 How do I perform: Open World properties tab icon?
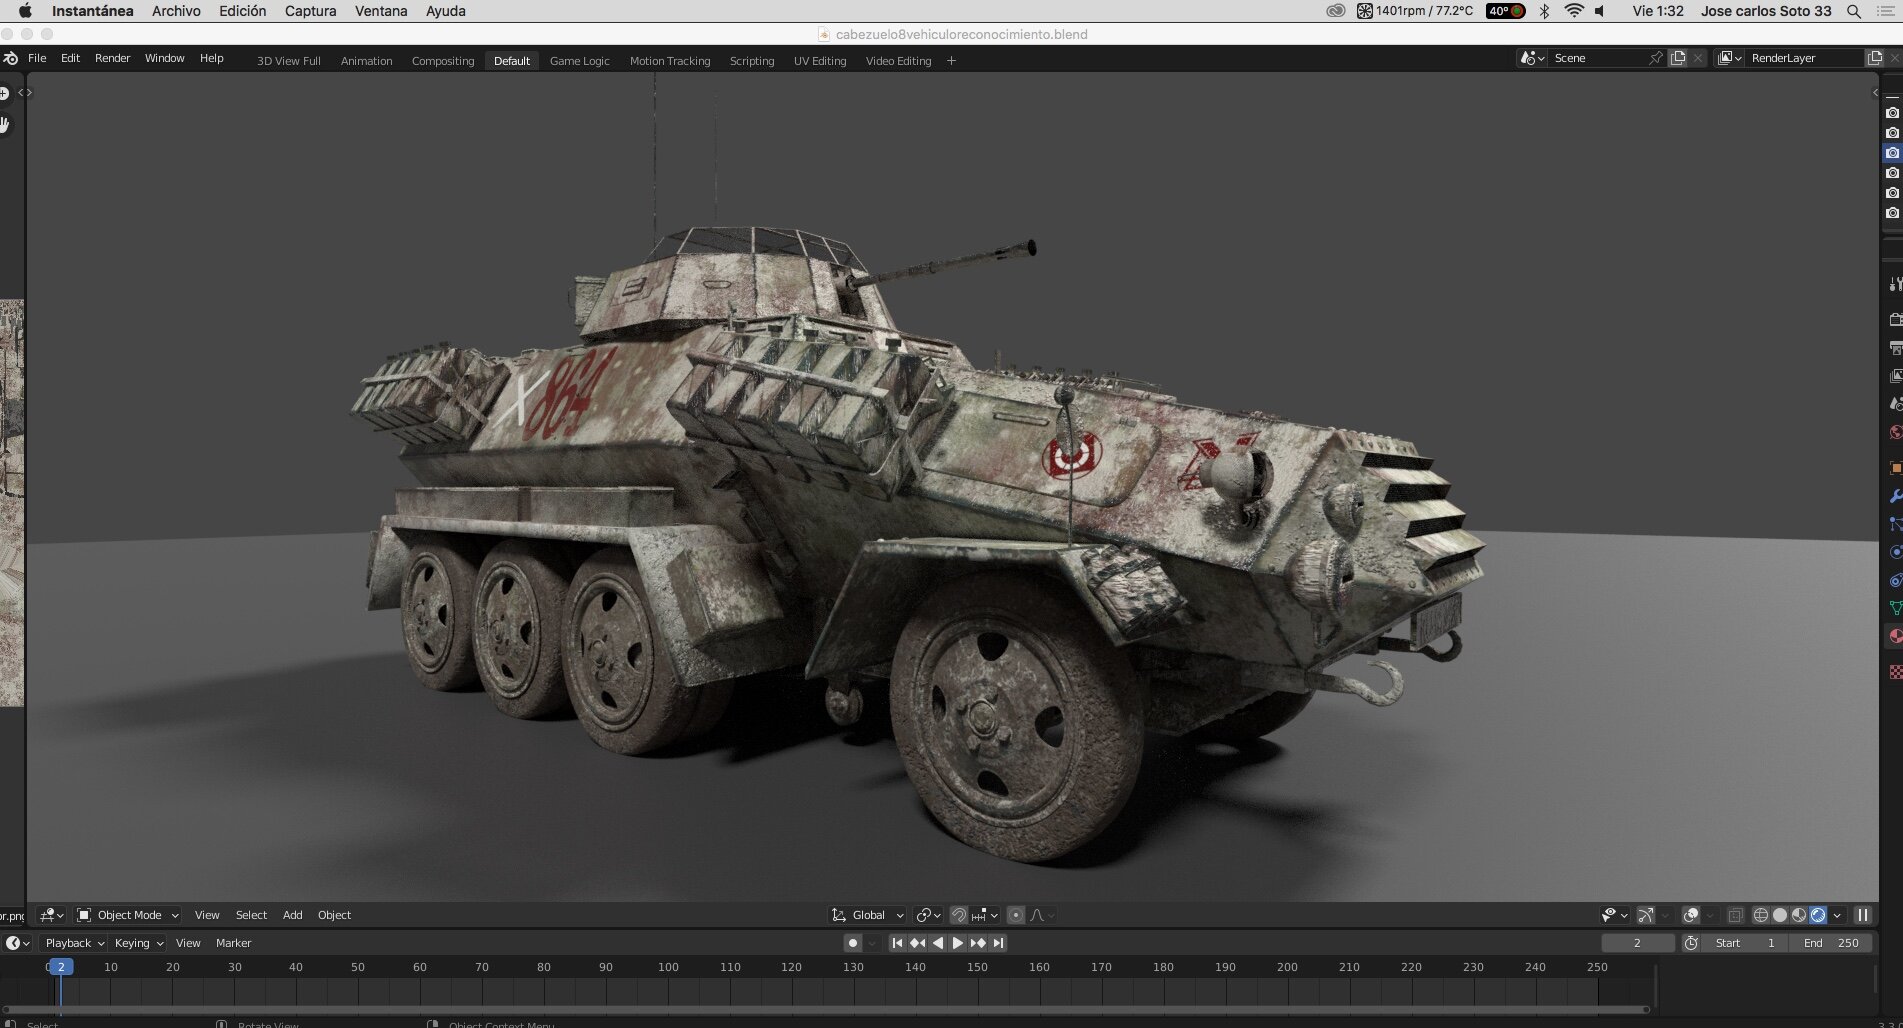(1895, 433)
